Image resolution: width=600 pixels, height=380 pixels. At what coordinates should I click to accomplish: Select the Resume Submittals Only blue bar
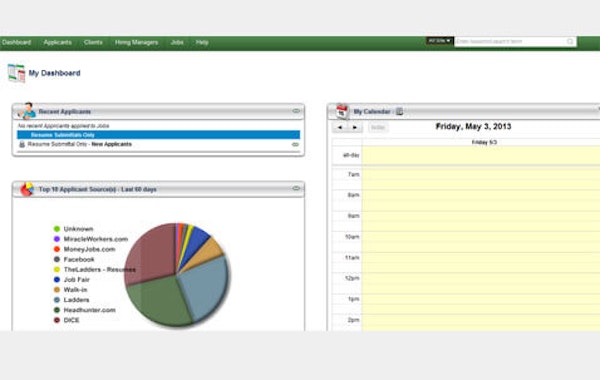(158, 135)
